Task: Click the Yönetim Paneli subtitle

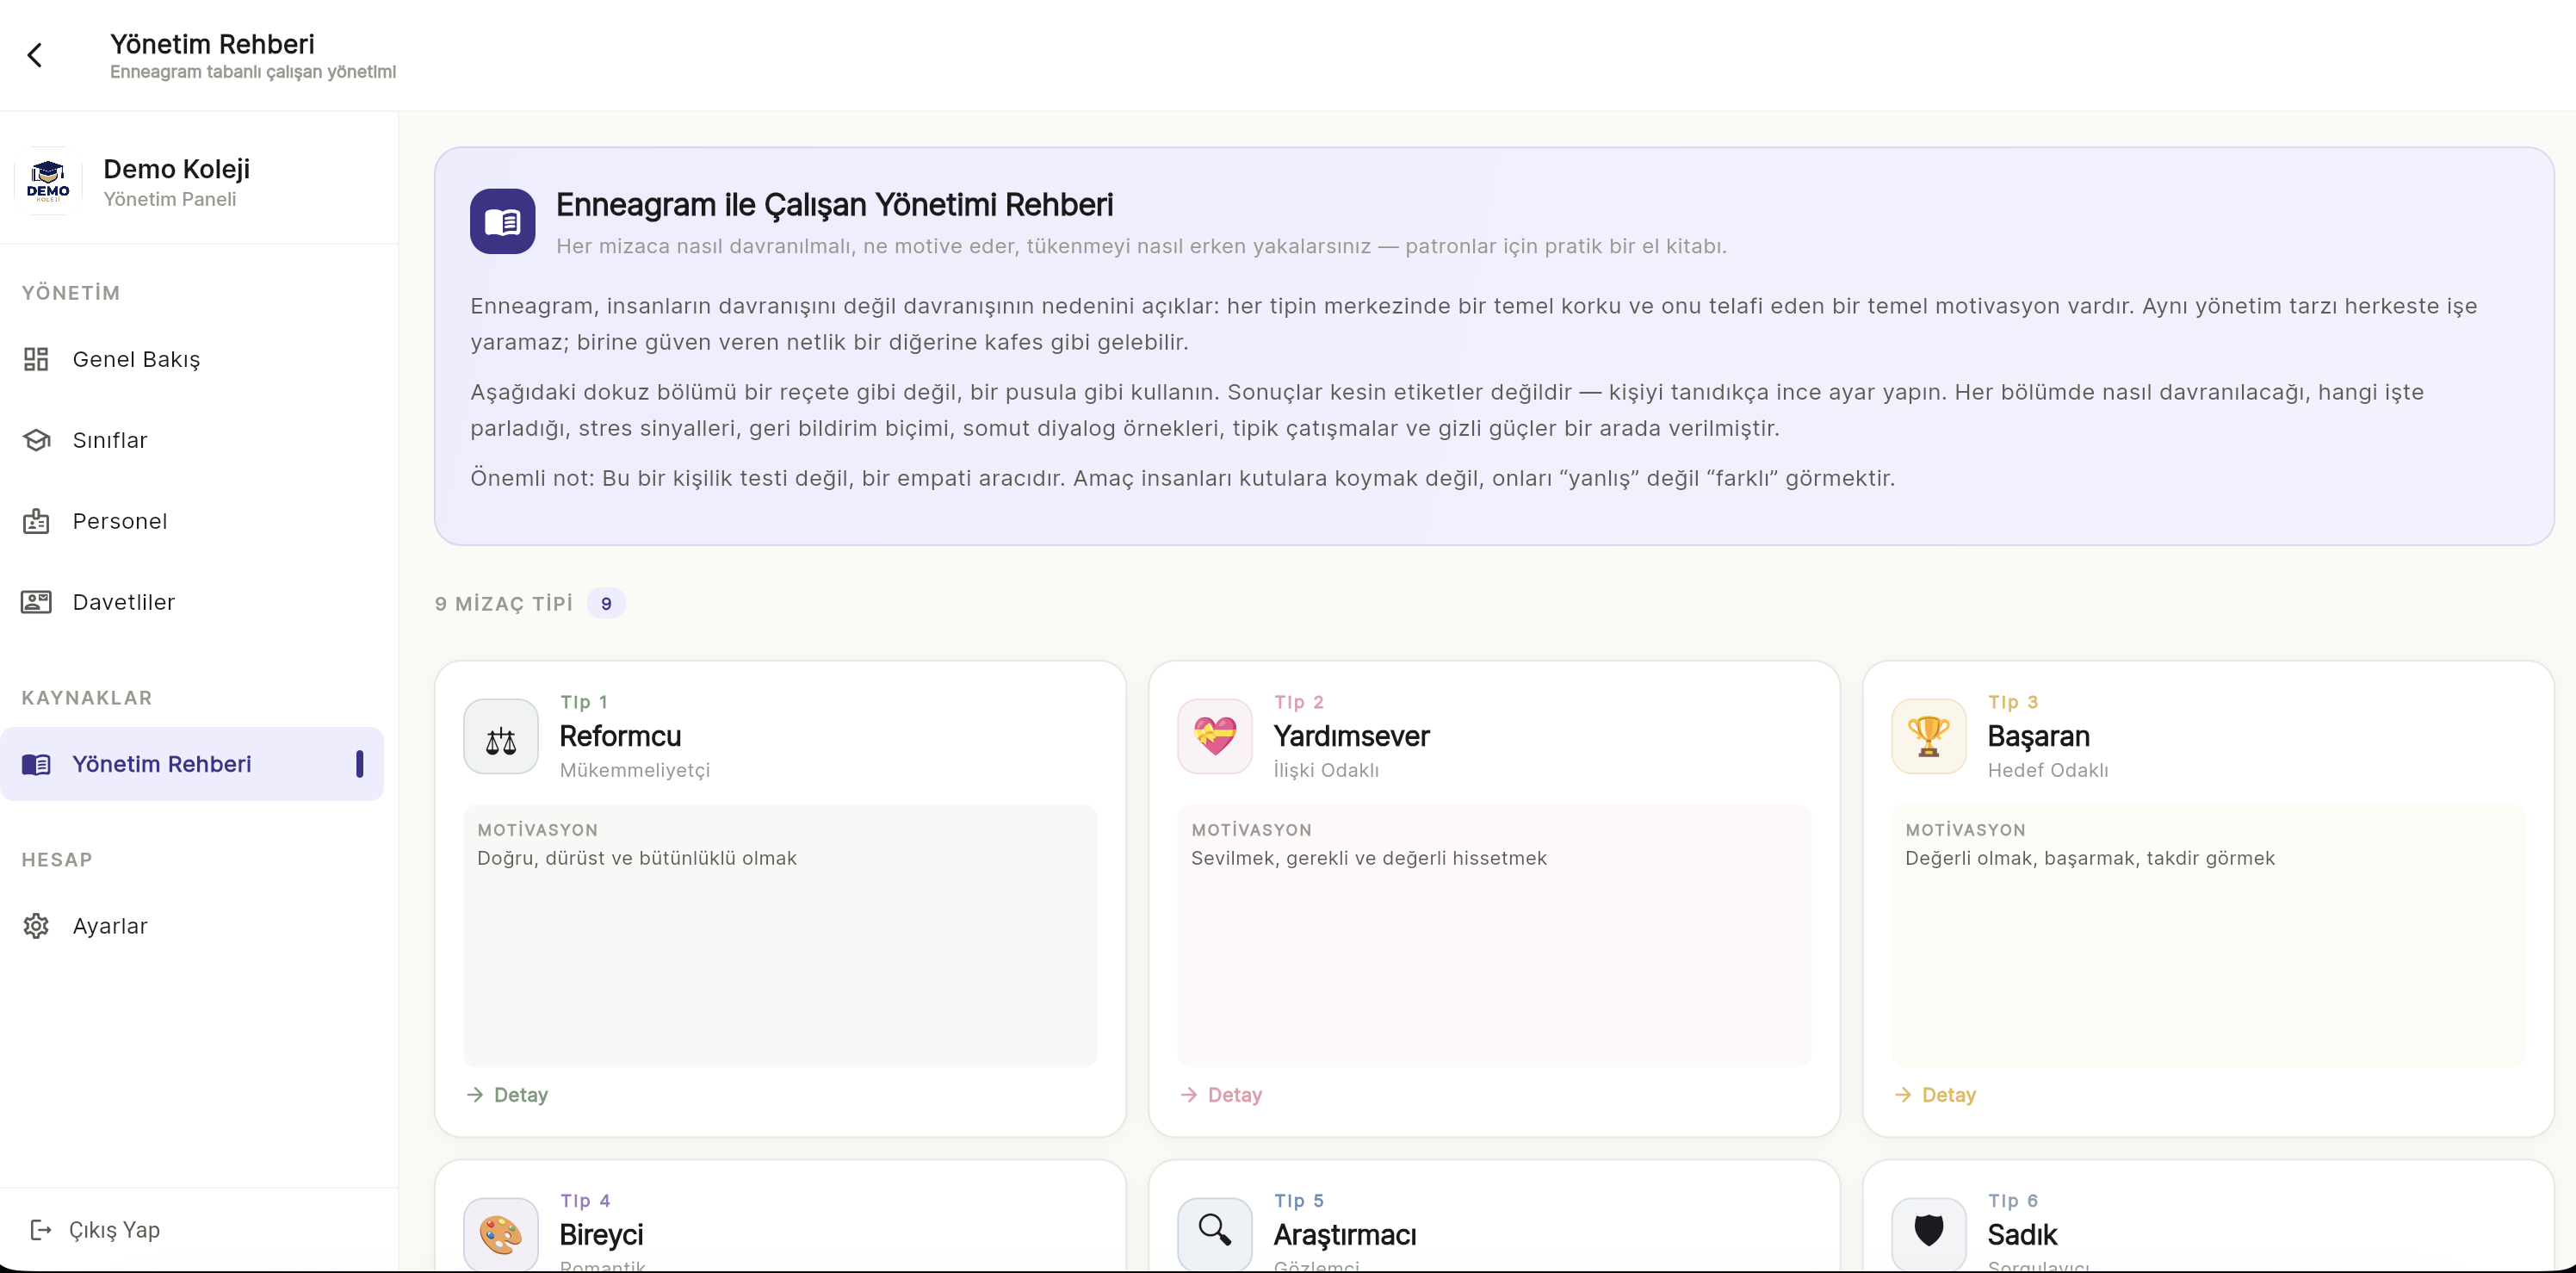Action: tap(170, 199)
